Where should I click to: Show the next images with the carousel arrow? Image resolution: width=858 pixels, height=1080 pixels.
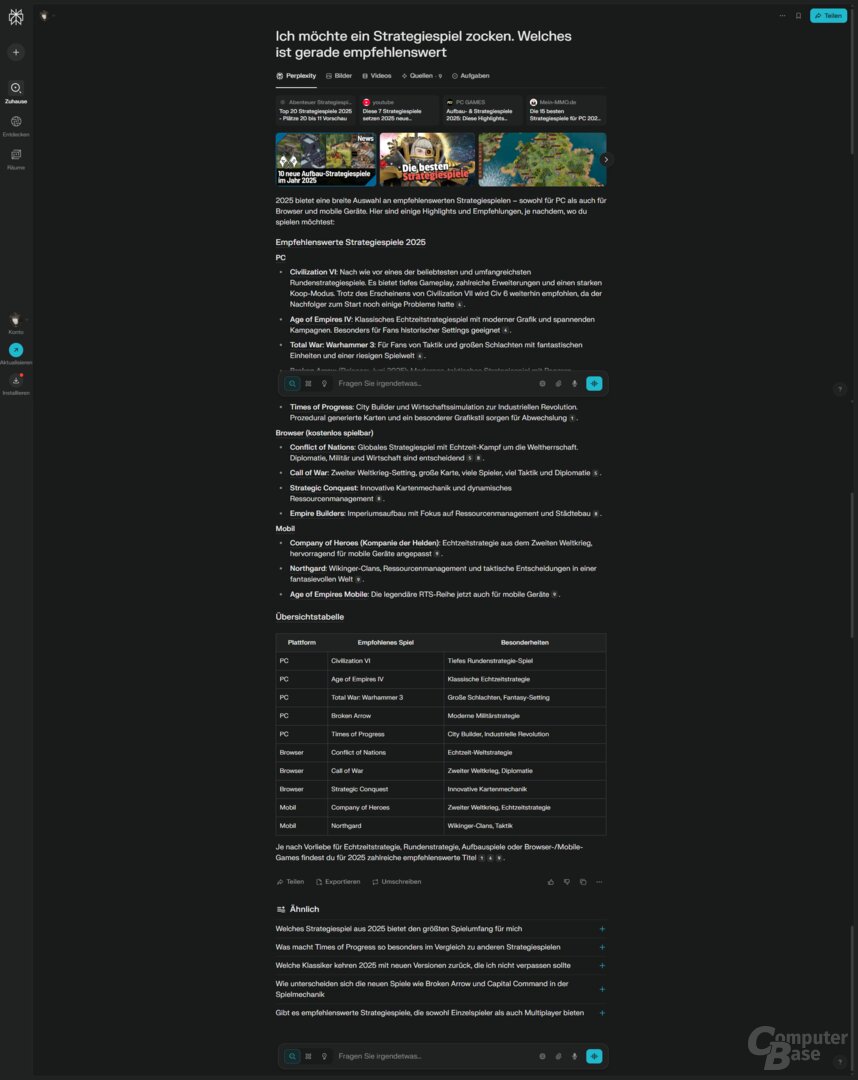tap(605, 160)
